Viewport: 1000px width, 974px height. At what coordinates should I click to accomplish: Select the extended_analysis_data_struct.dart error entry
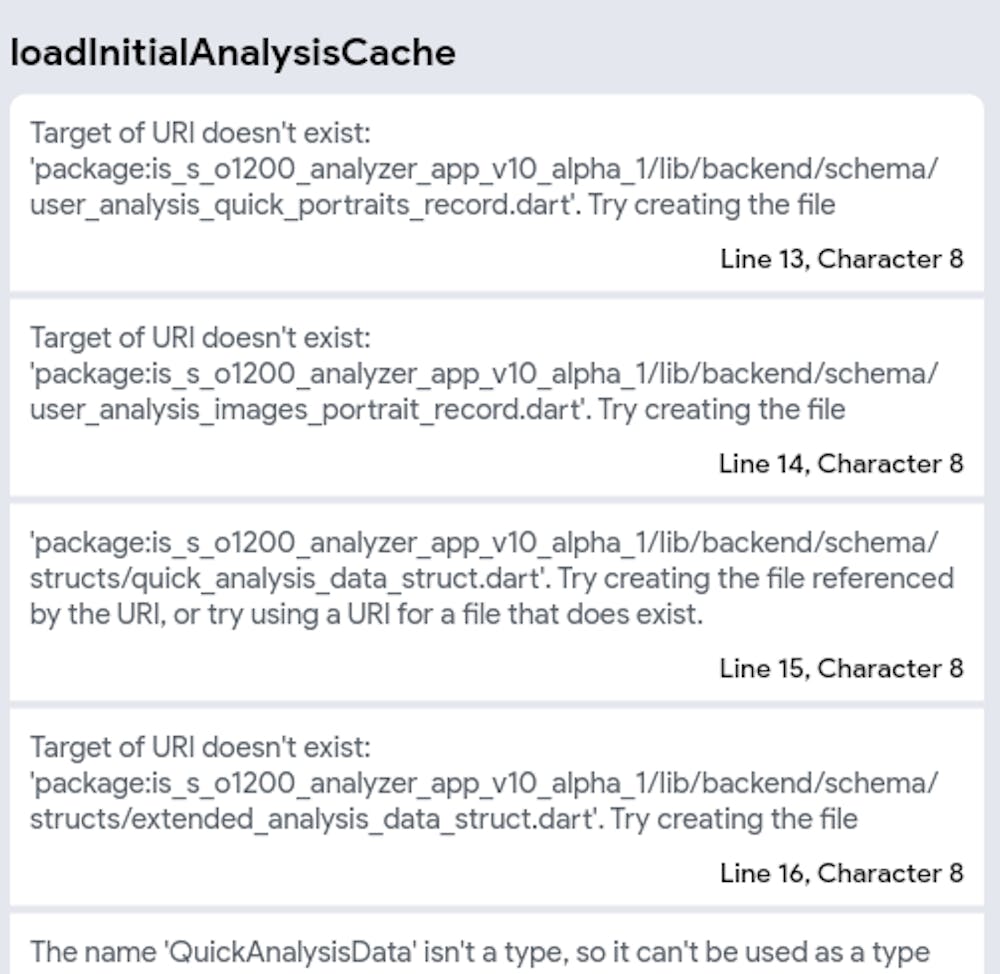[497, 808]
